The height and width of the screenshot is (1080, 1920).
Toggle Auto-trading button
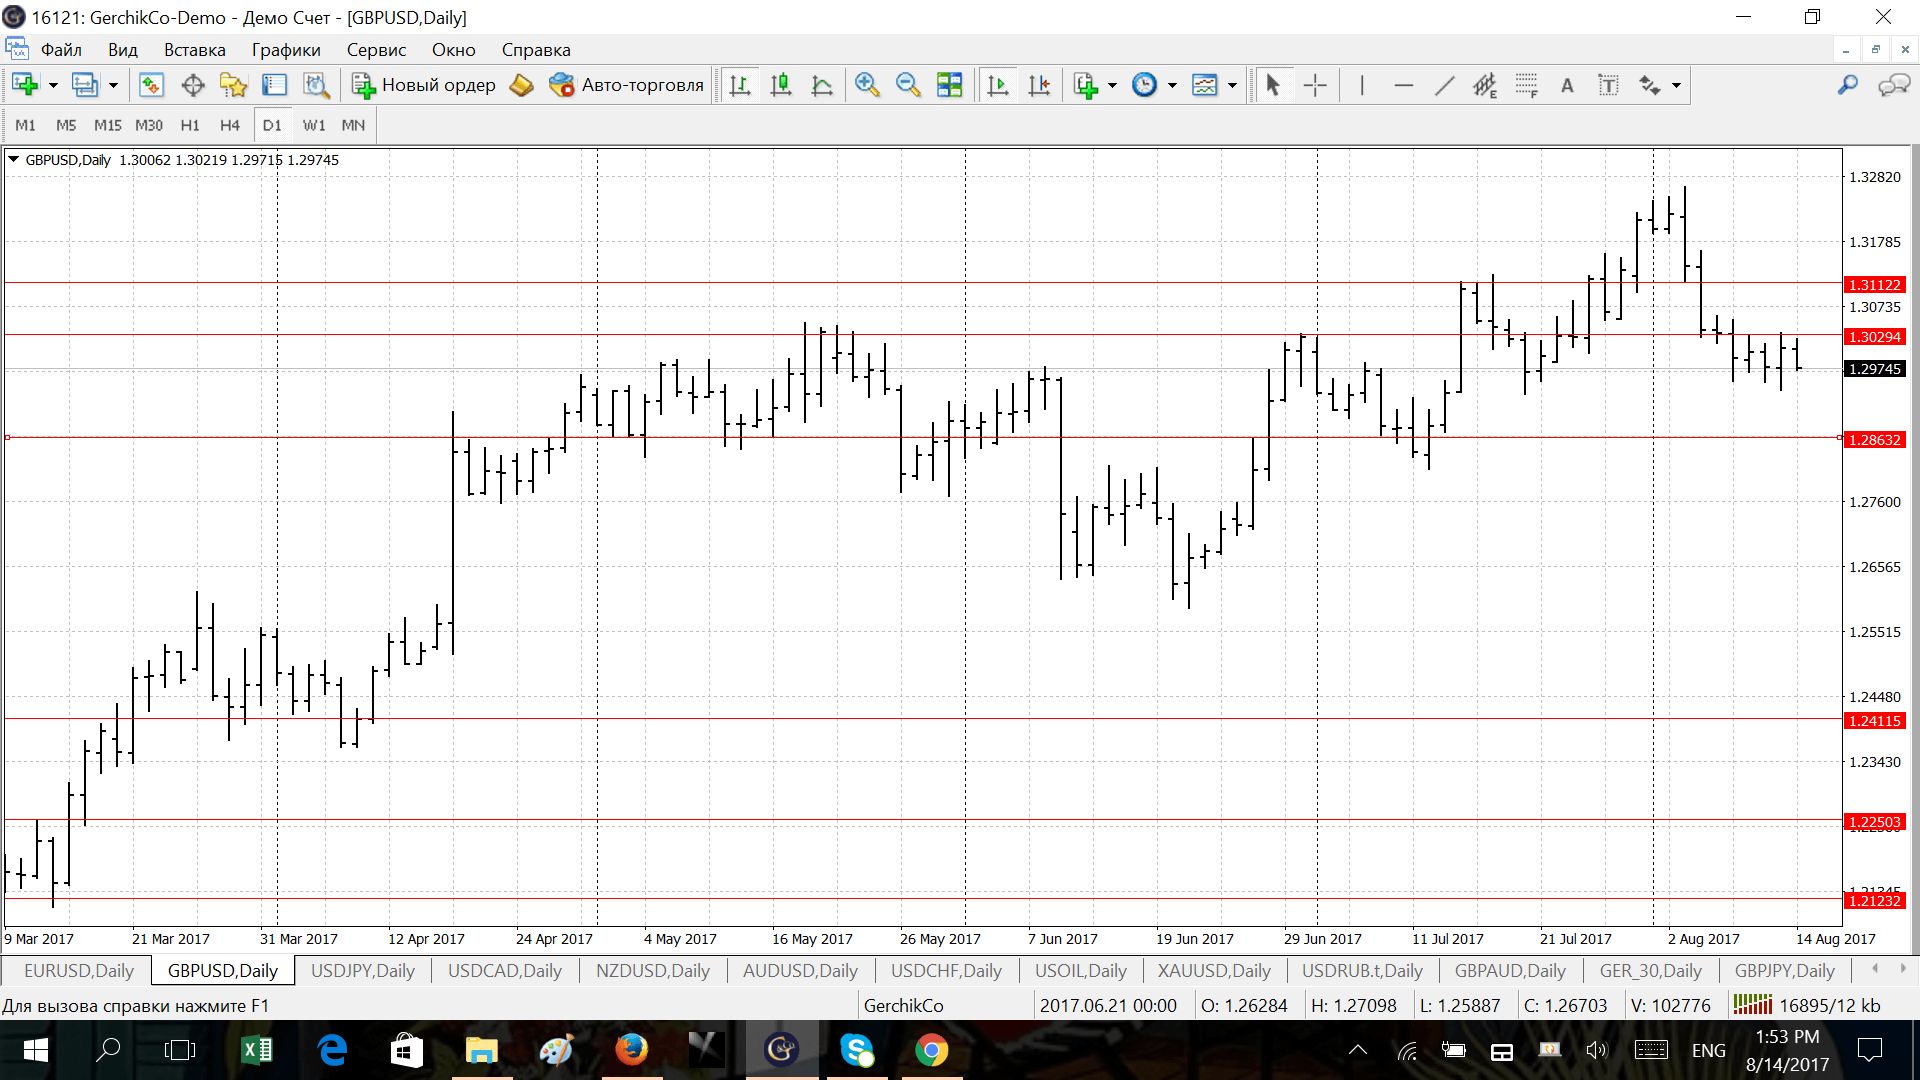click(x=627, y=86)
